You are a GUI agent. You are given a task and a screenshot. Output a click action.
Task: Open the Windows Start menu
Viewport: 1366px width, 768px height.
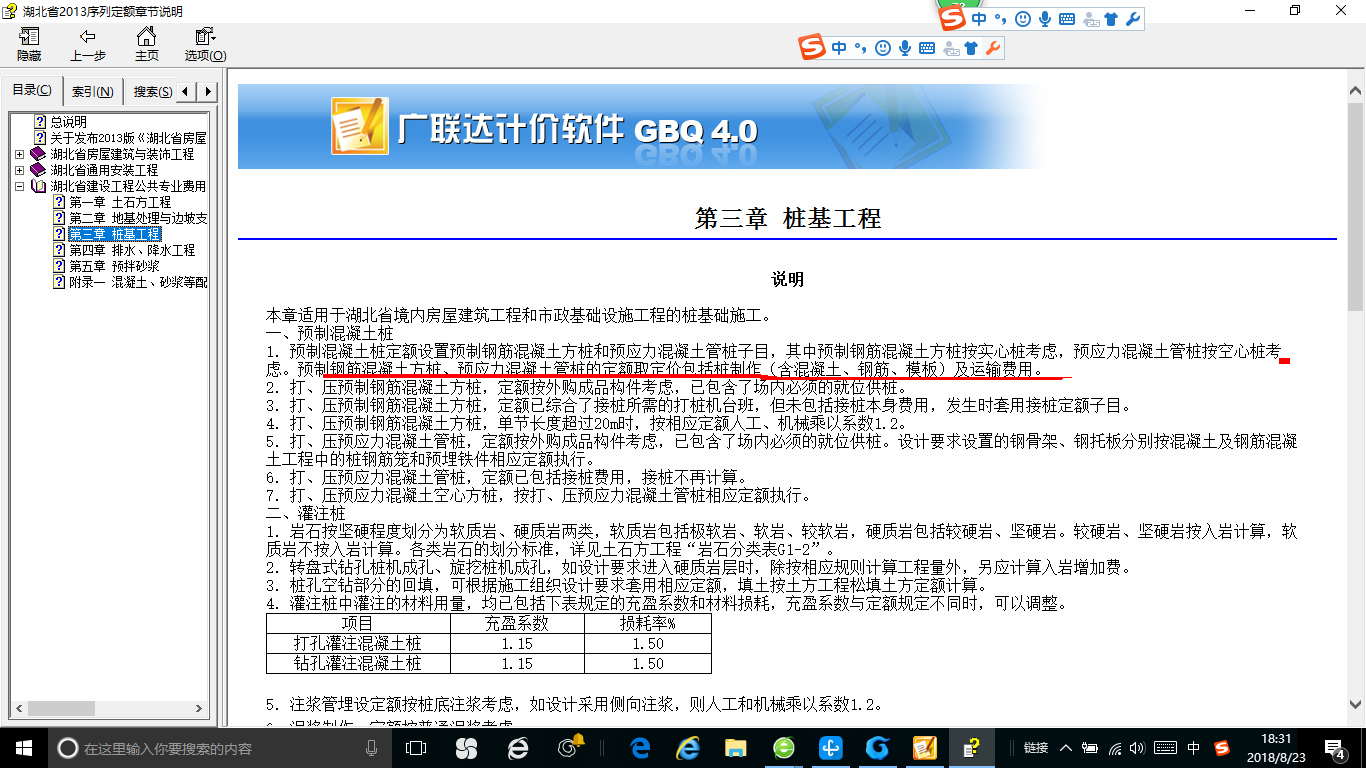click(x=23, y=747)
